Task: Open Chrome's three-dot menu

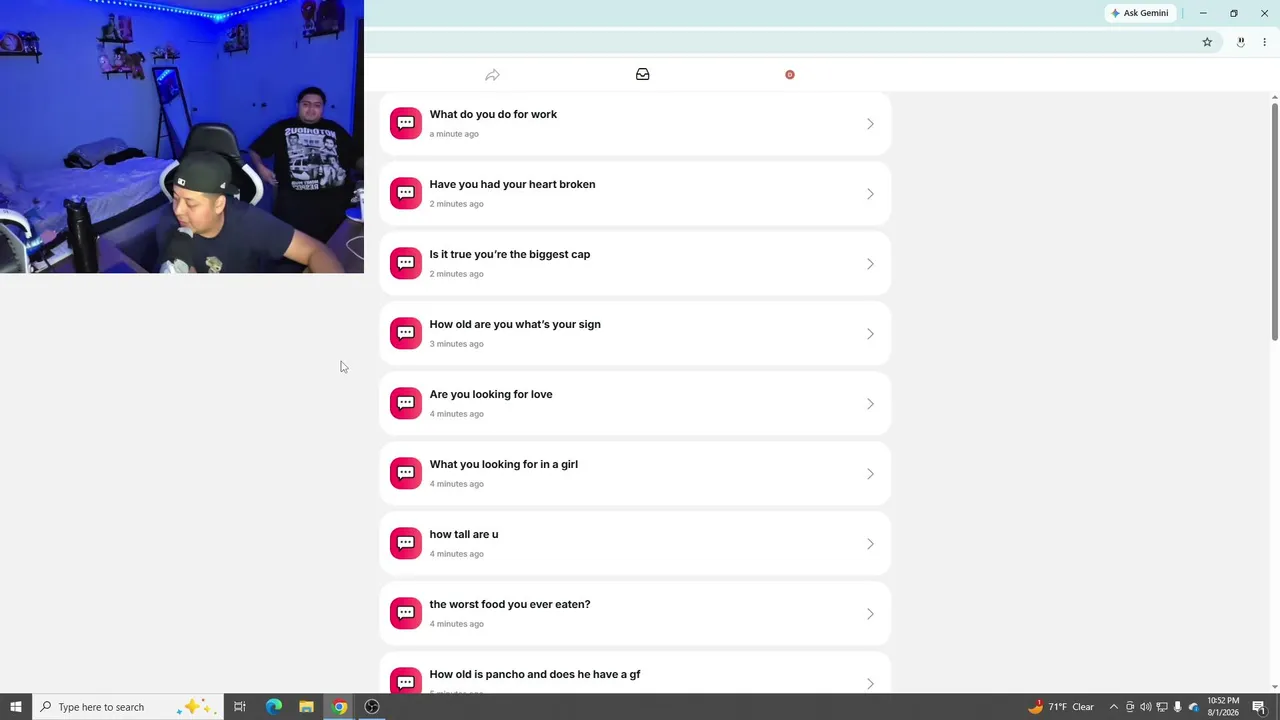Action: pyautogui.click(x=1264, y=42)
